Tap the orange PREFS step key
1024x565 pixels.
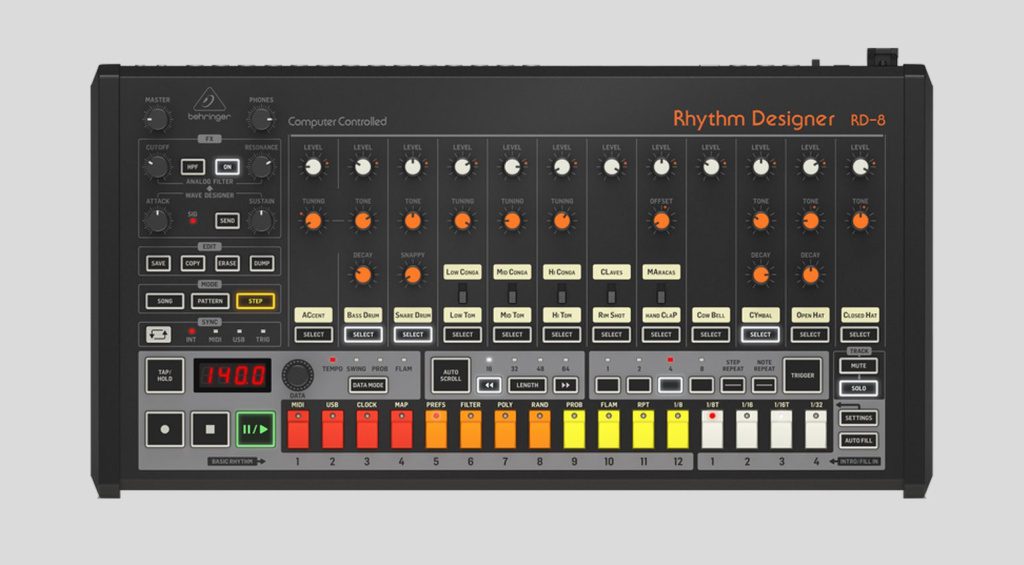click(436, 429)
